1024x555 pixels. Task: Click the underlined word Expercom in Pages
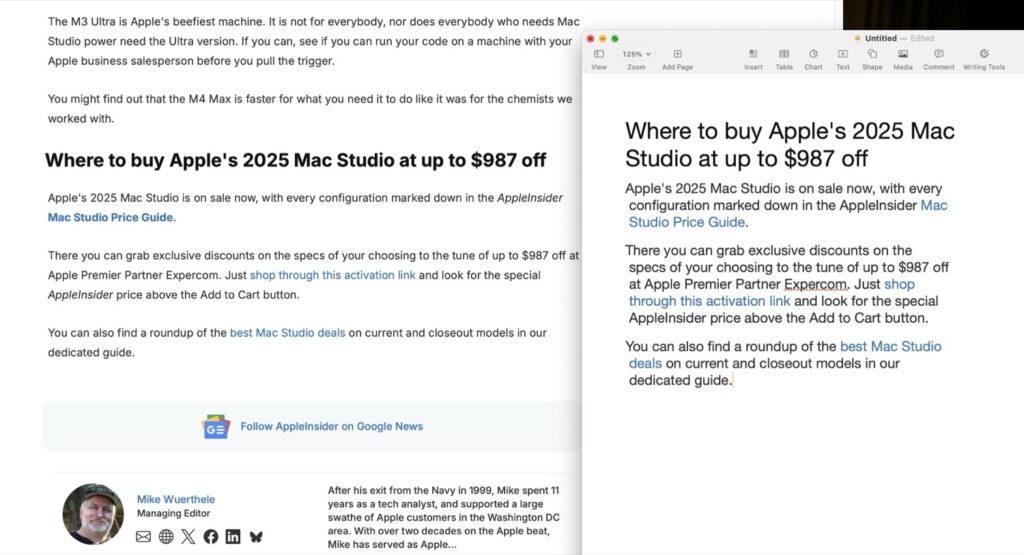click(816, 285)
